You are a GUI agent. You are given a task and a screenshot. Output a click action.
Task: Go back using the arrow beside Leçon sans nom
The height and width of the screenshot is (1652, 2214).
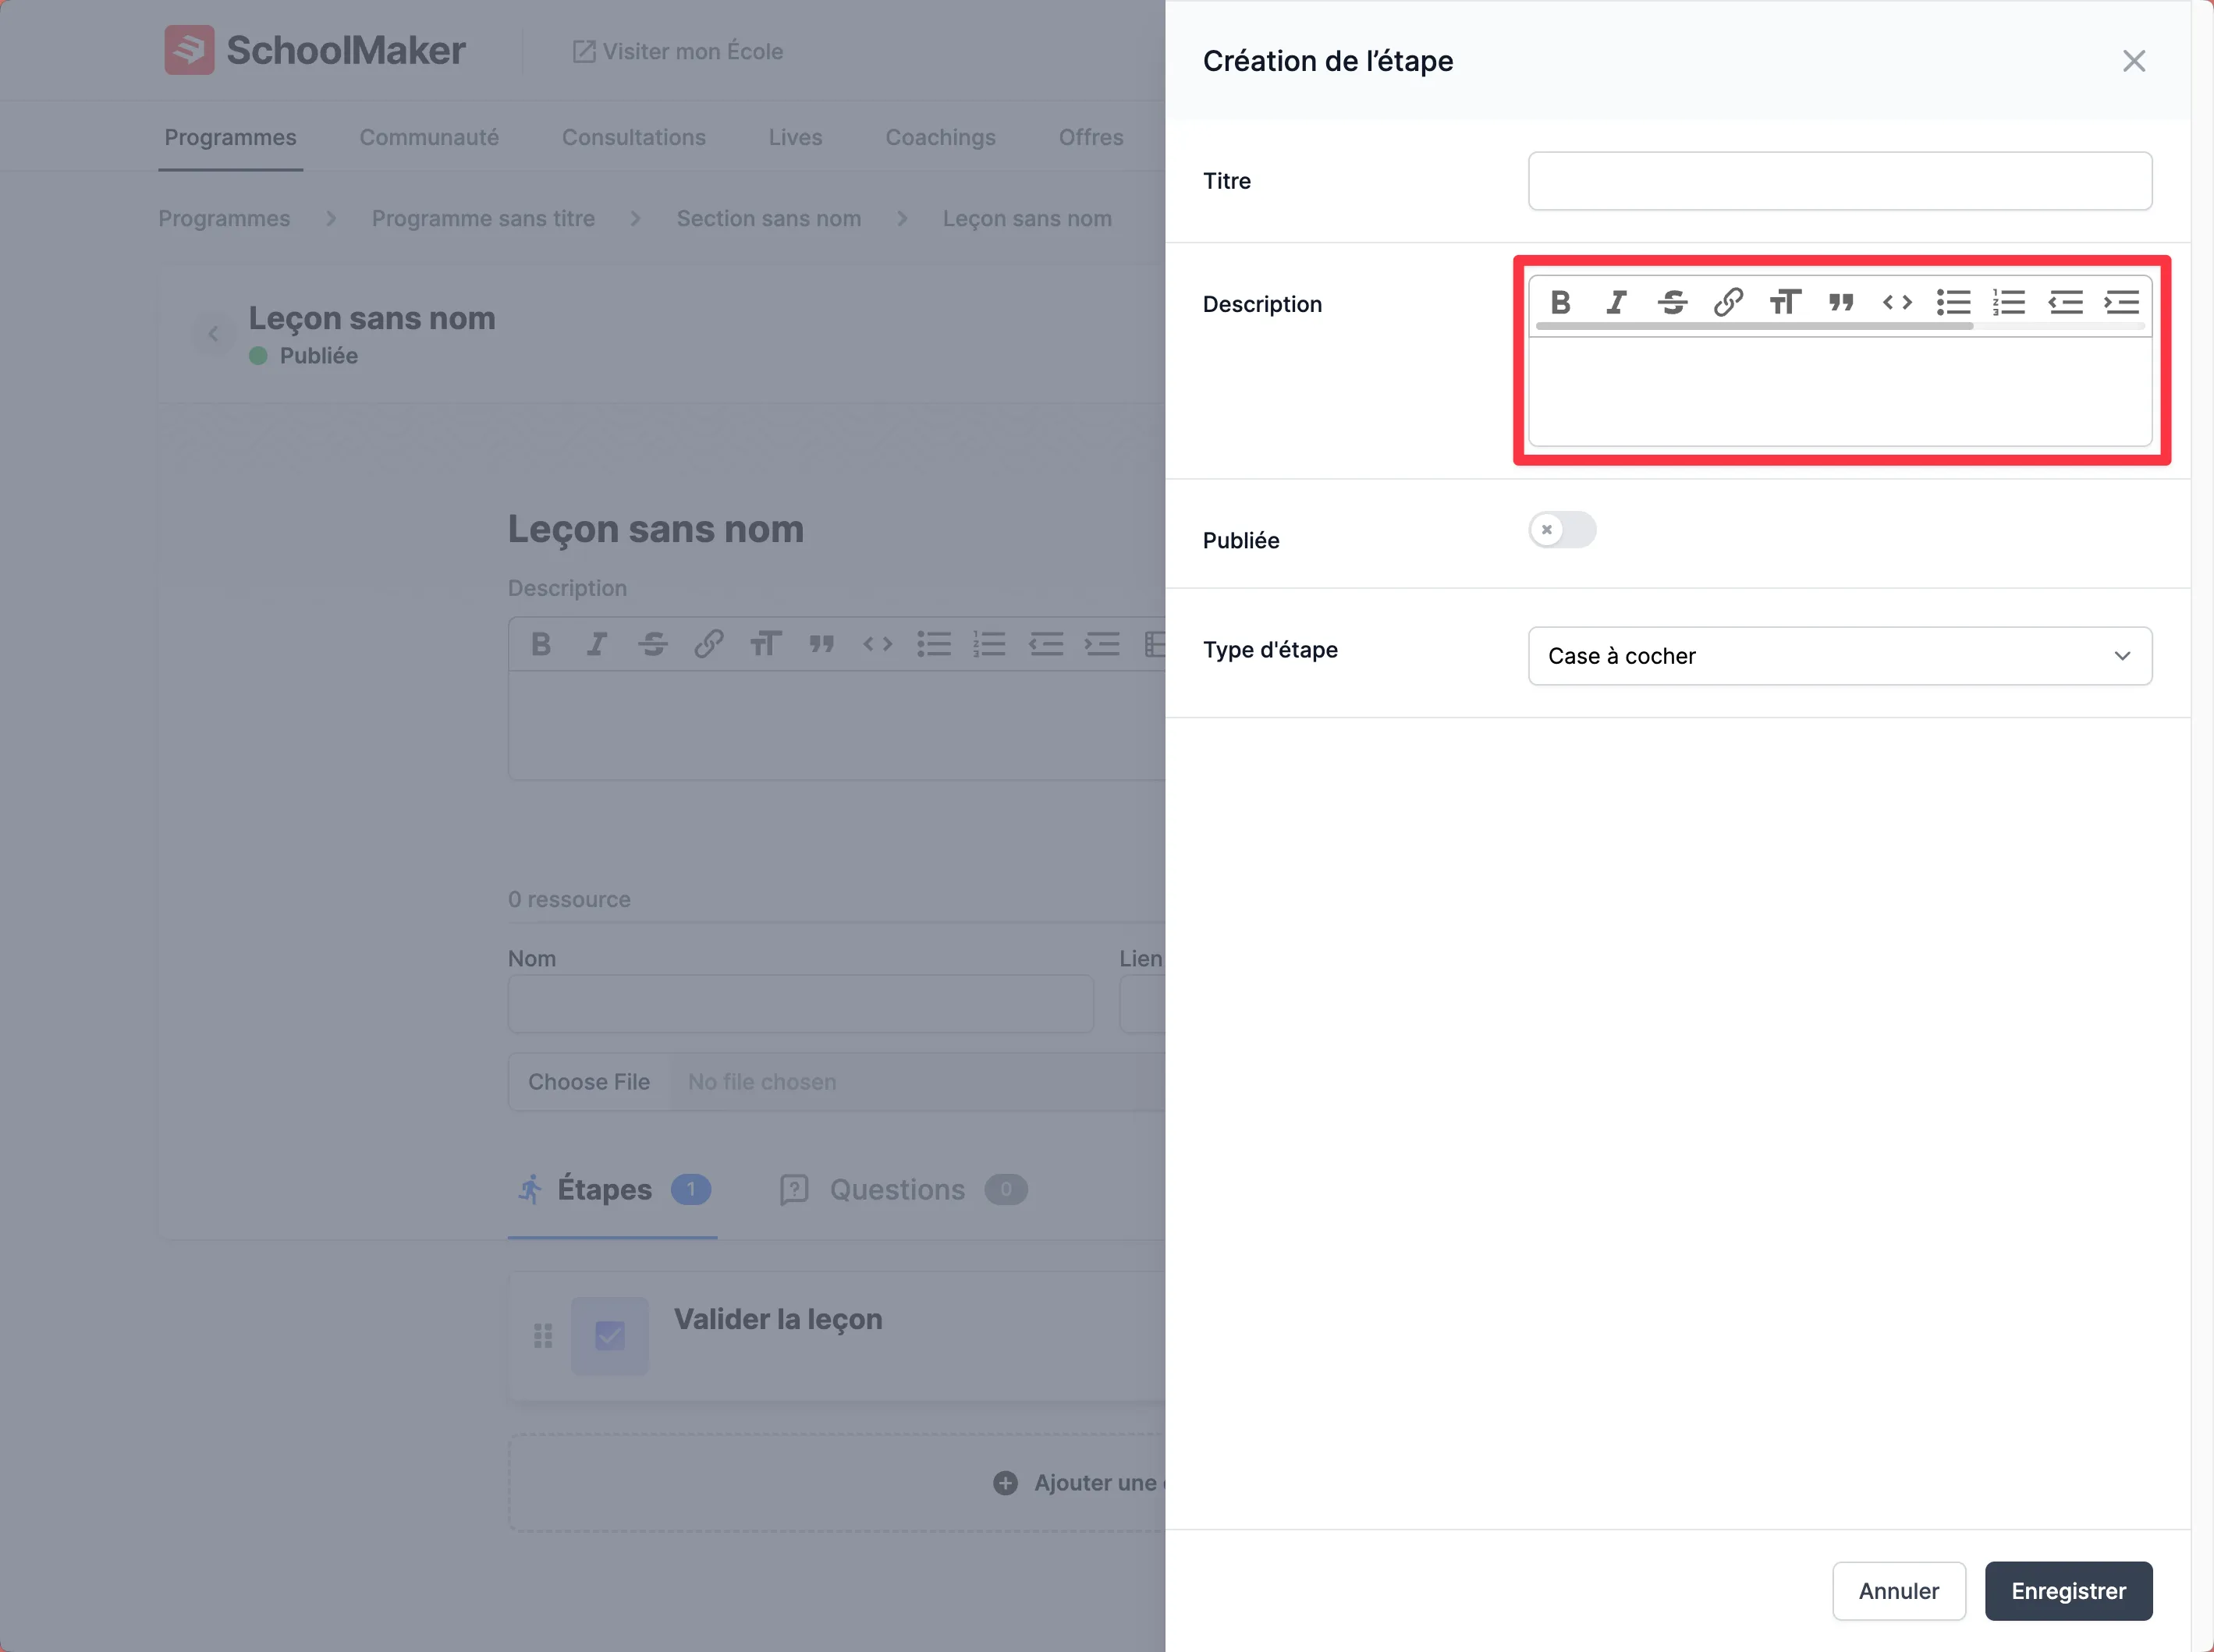point(213,334)
